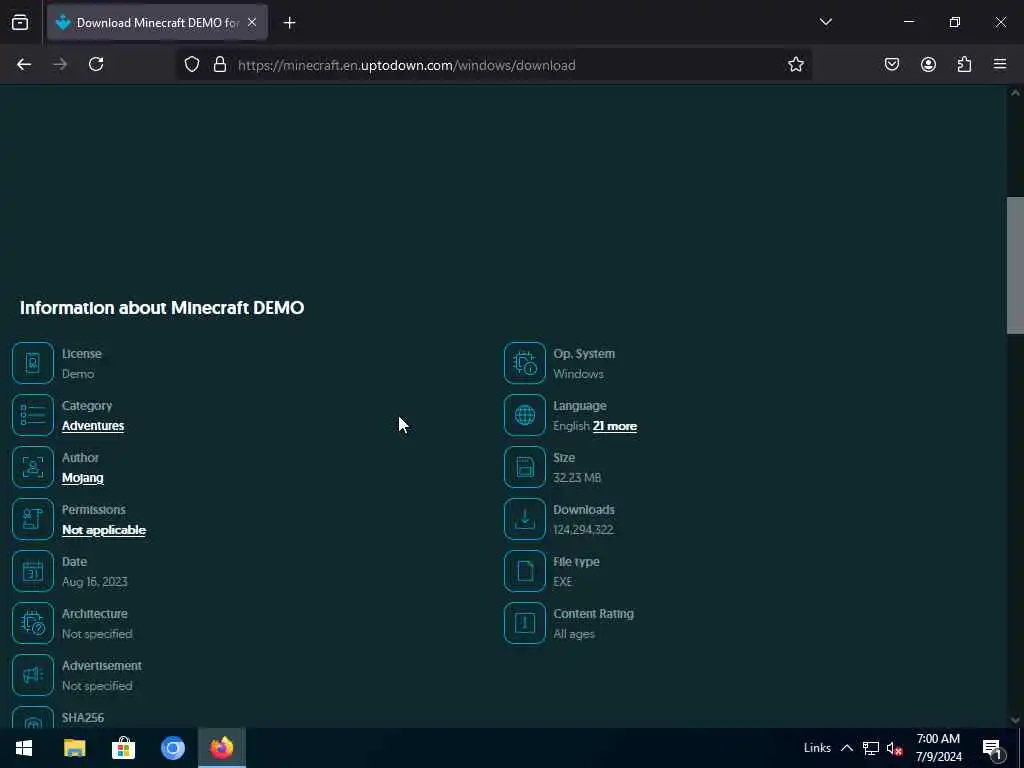Click the License info icon
Image resolution: width=1024 pixels, height=768 pixels.
click(x=33, y=363)
